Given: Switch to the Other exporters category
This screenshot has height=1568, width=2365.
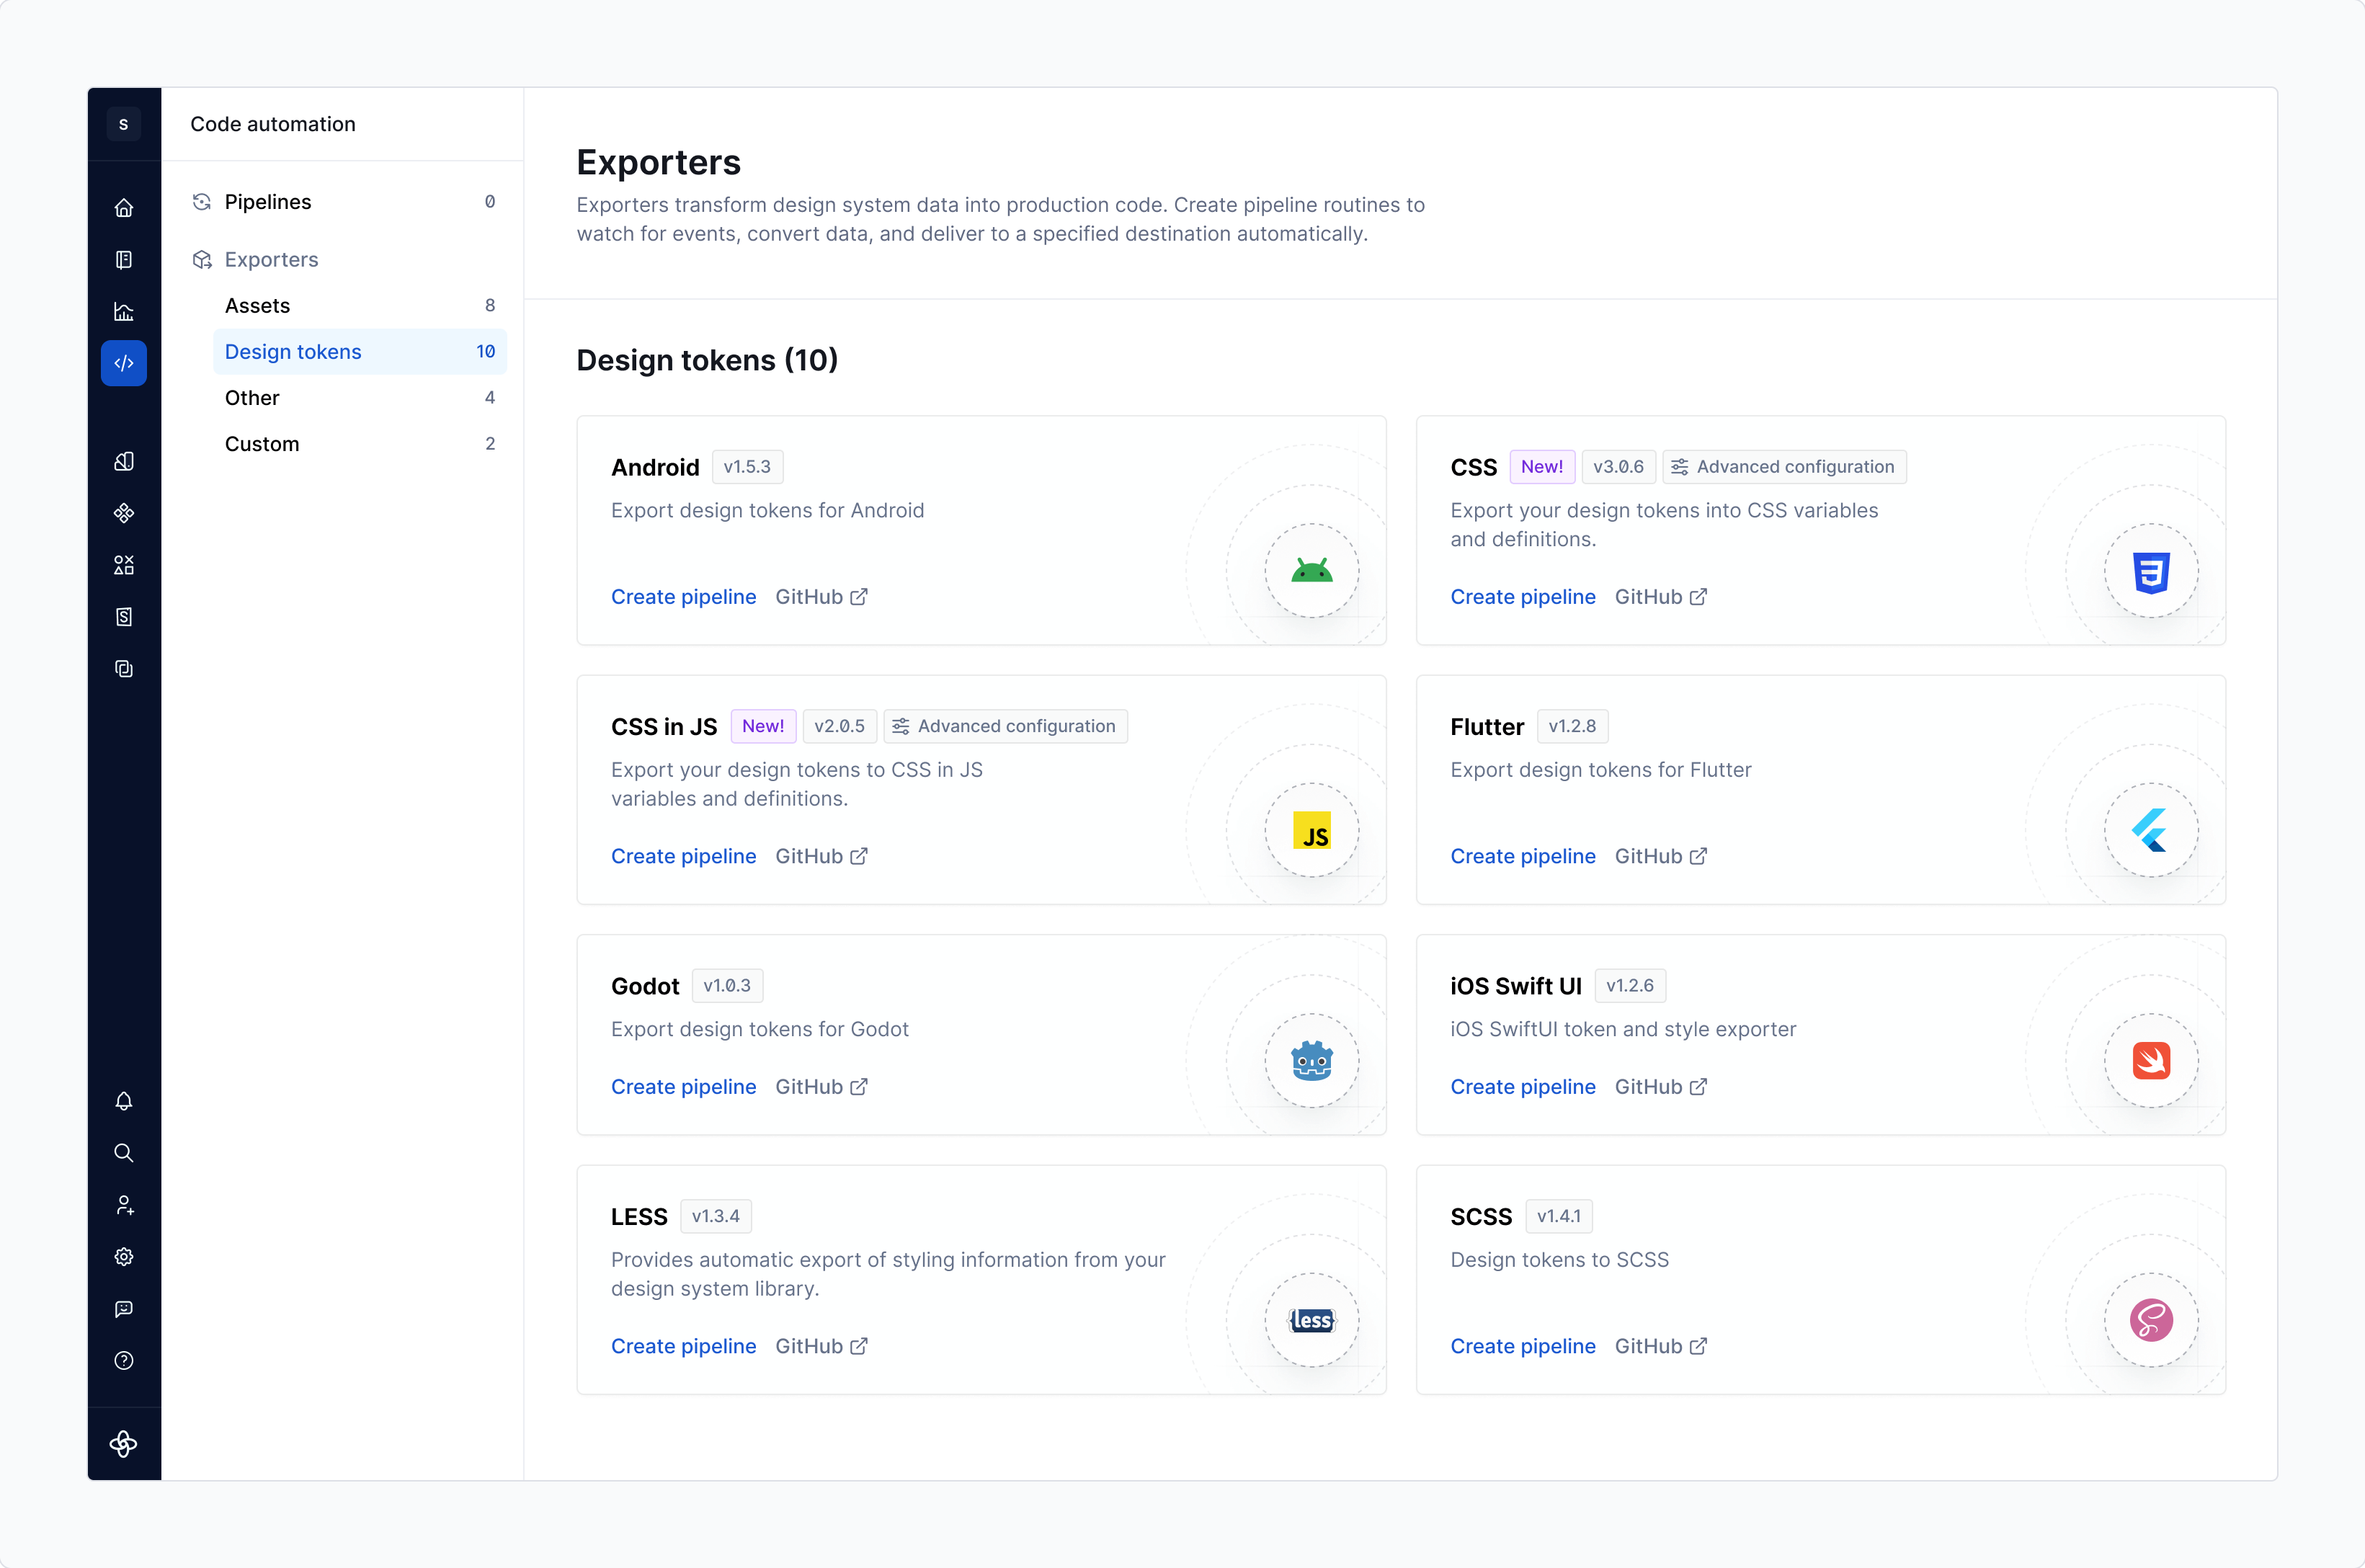Looking at the screenshot, I should pos(252,398).
